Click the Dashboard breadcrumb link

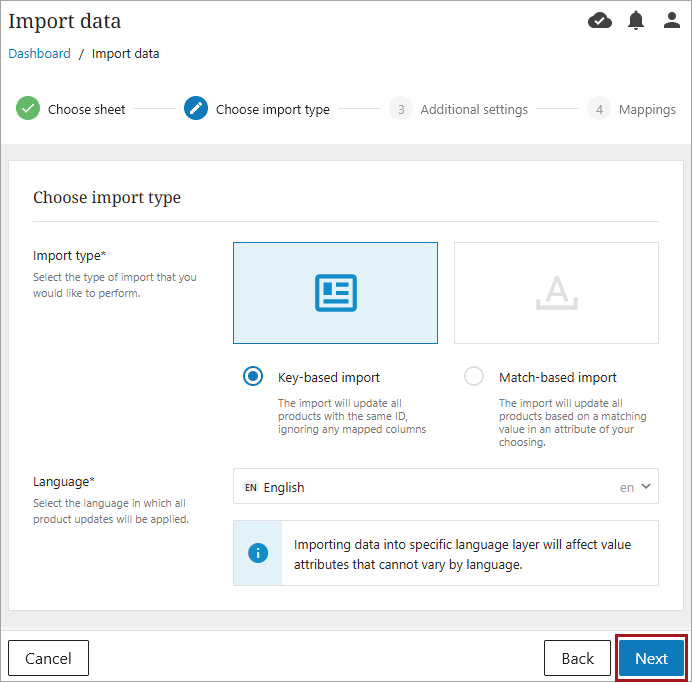pos(40,54)
